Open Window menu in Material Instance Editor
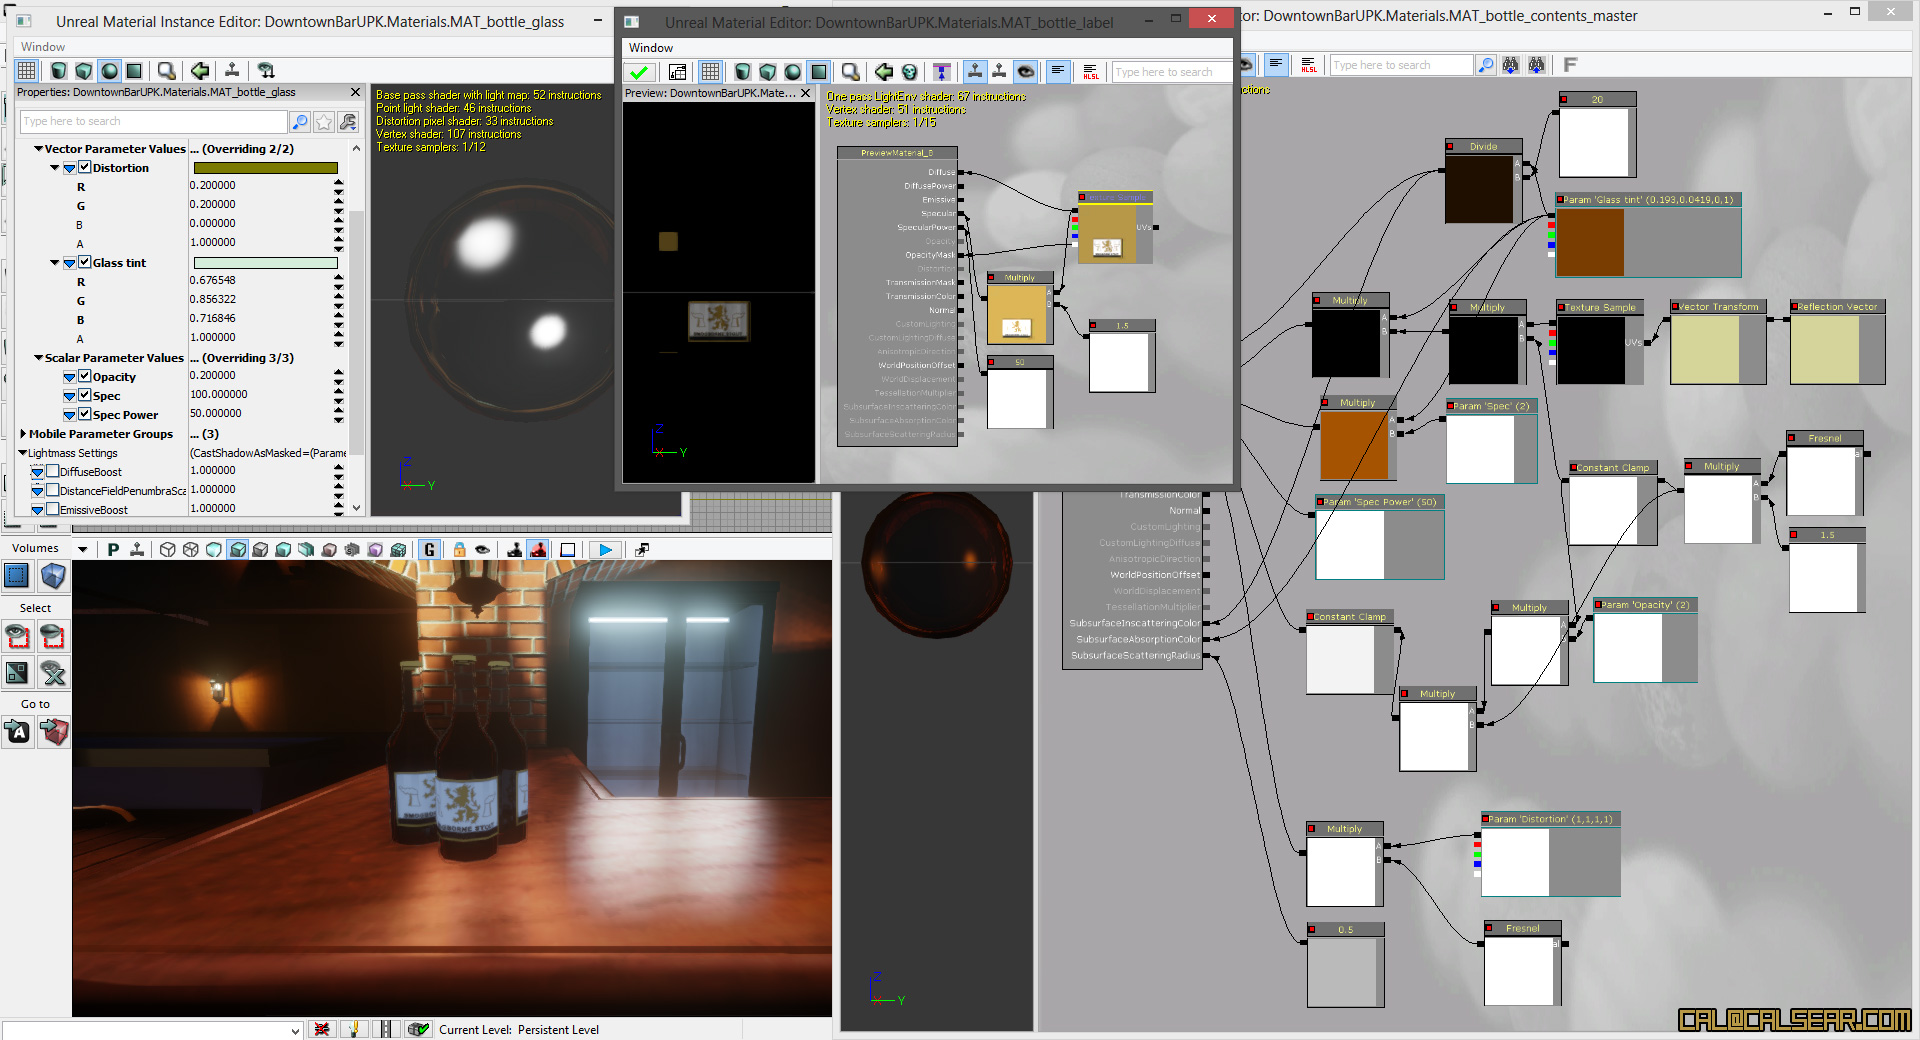Screen dimensions: 1920x1040 tap(43, 47)
